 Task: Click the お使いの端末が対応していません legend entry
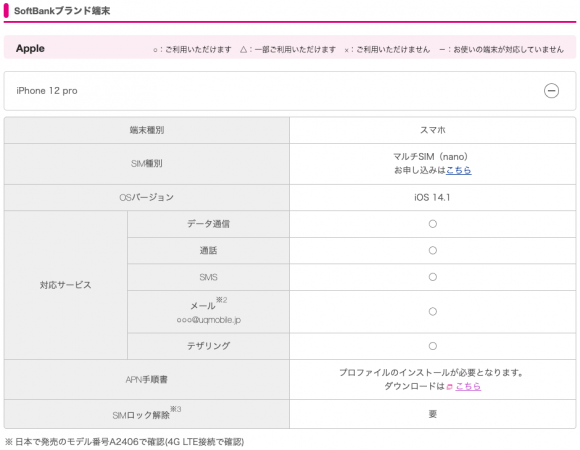click(502, 50)
